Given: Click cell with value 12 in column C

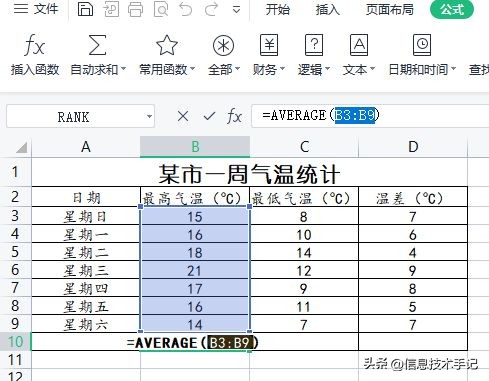Looking at the screenshot, I should (304, 270).
